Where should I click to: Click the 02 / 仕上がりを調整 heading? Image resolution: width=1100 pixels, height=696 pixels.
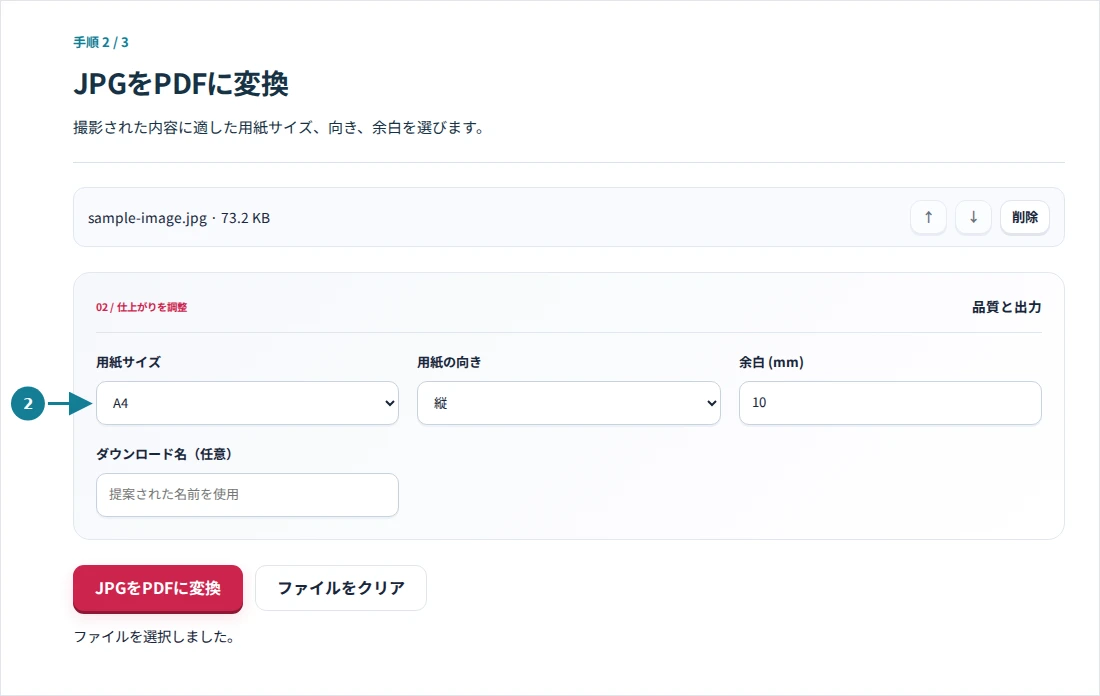point(142,307)
